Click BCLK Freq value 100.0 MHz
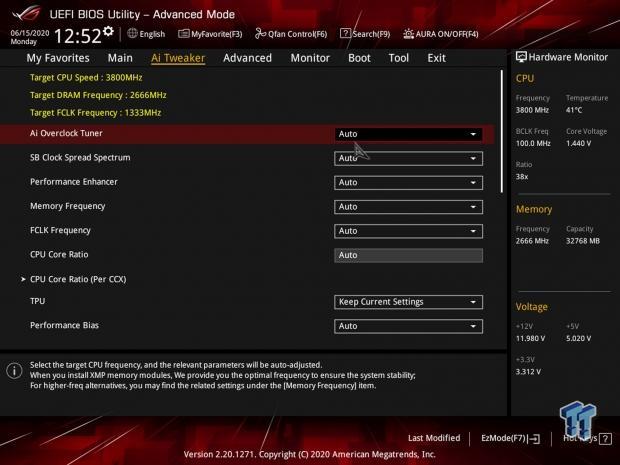The image size is (620, 465). tap(533, 144)
